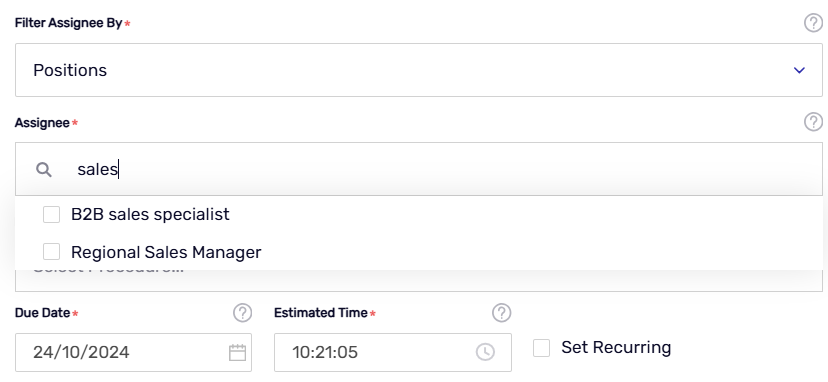Click the magnifier search icon in Assignee field
This screenshot has height=382, width=828.
tap(44, 170)
